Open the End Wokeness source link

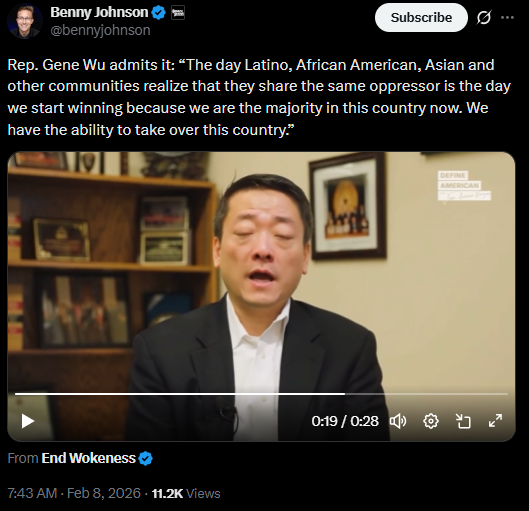tap(88, 458)
